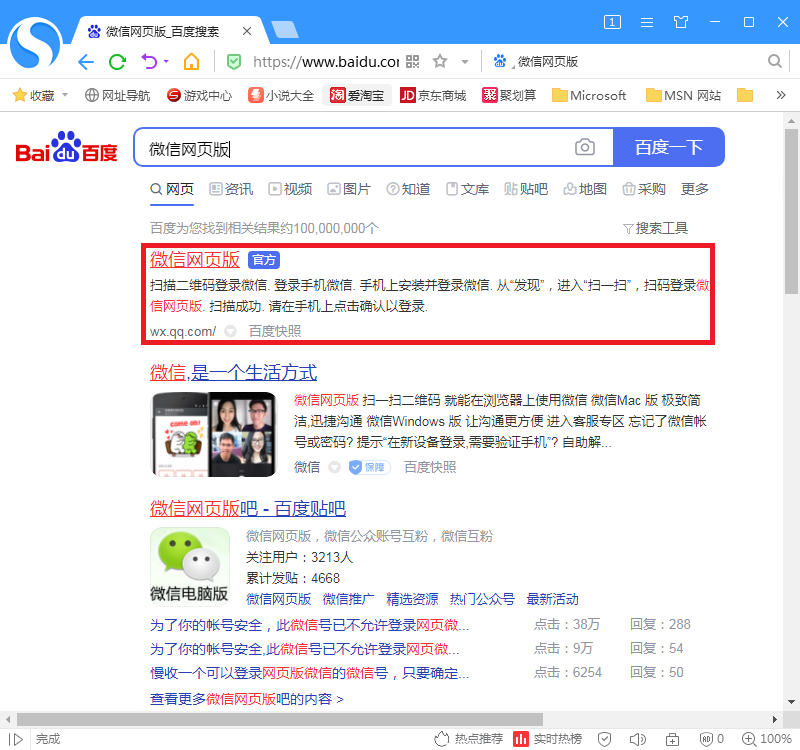Image resolution: width=800 pixels, height=750 pixels.
Task: Click the vertical scrollbar thumb
Action: pyautogui.click(x=791, y=212)
